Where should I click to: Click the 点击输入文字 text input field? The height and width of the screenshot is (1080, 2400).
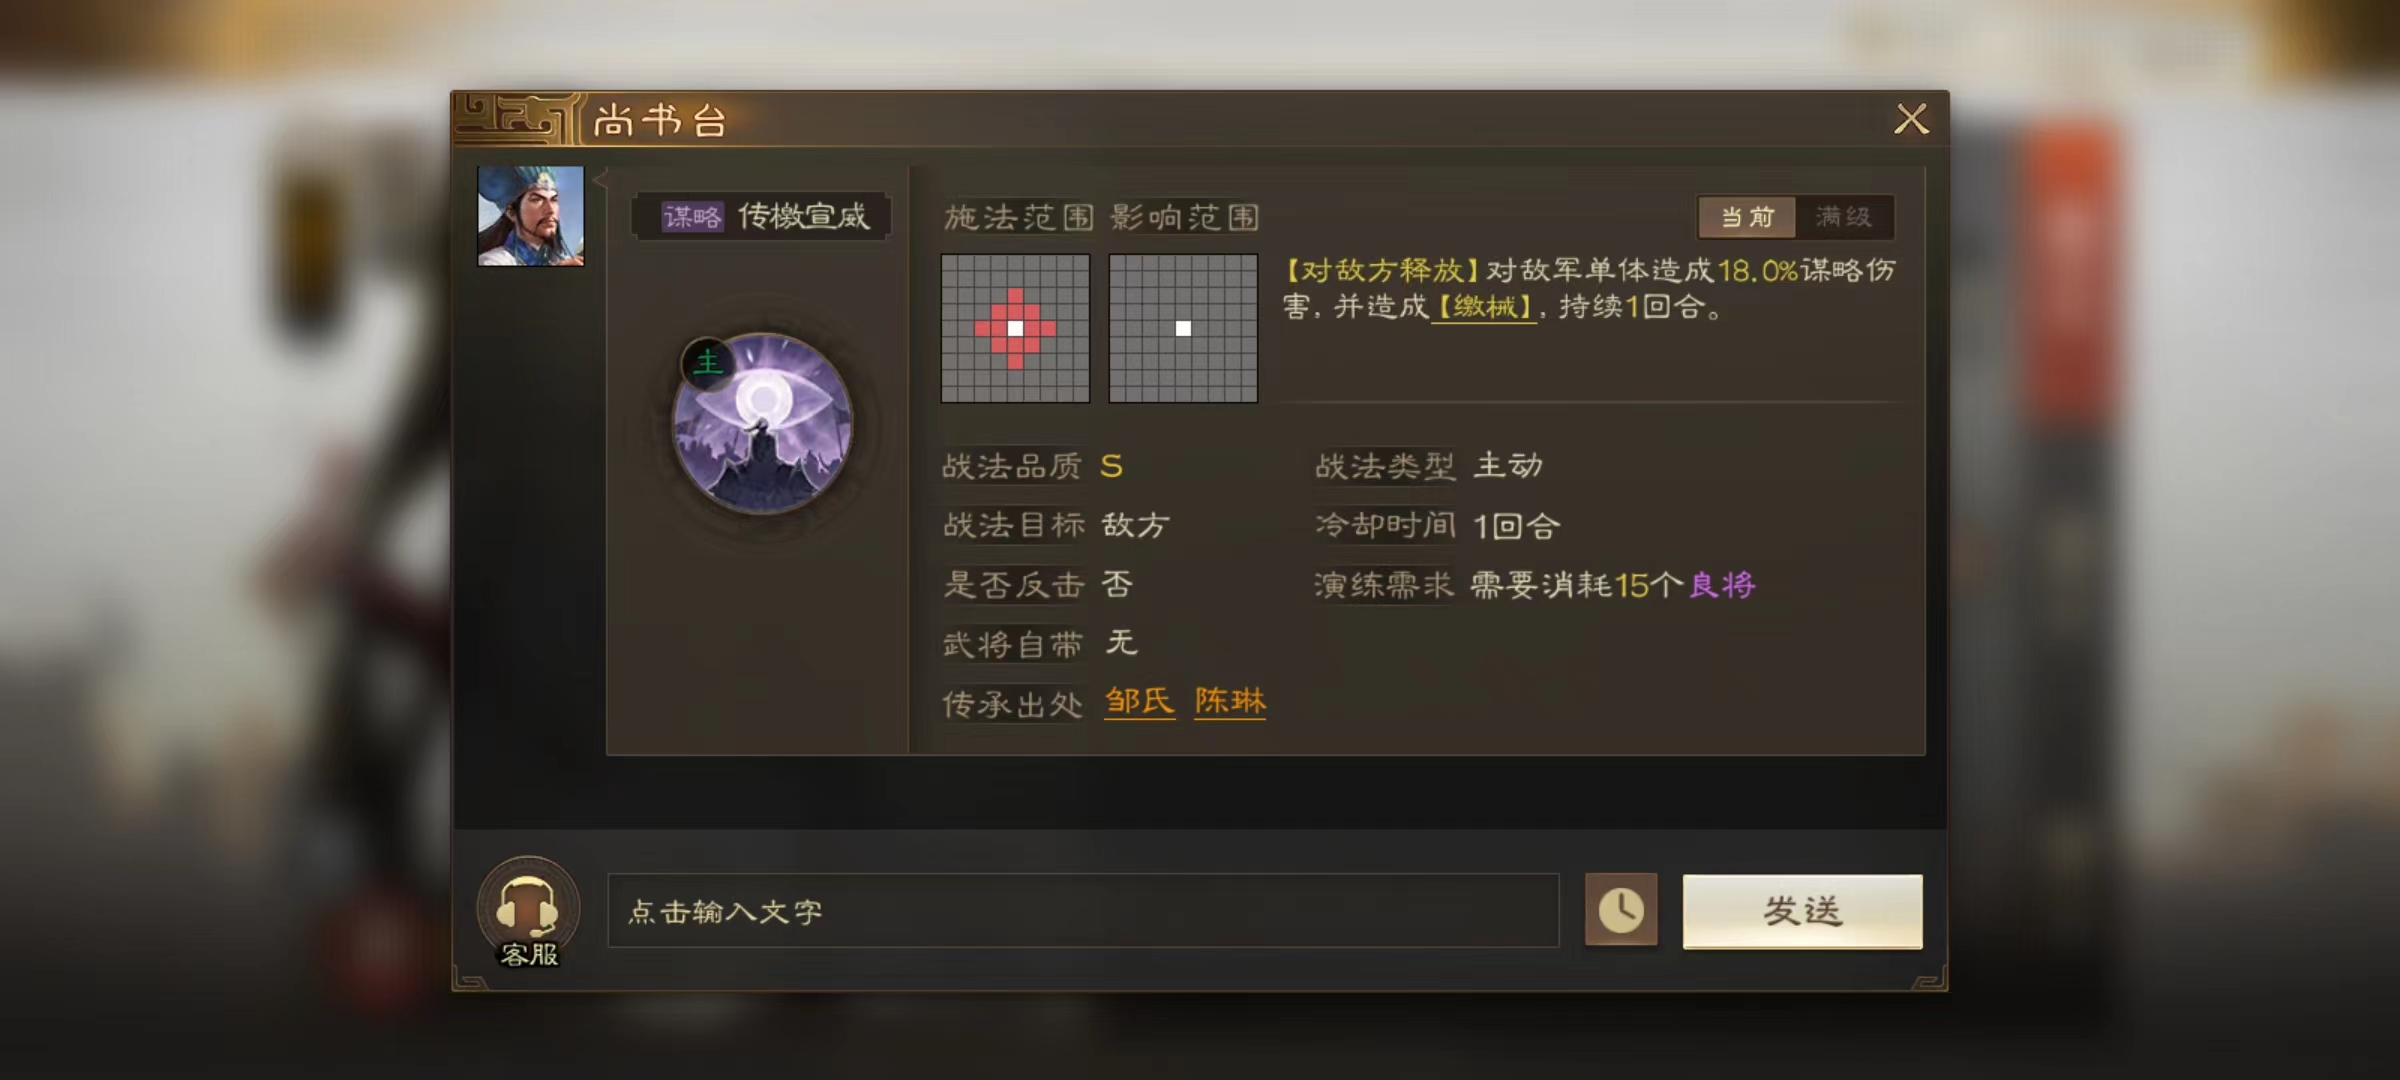tap(1083, 910)
